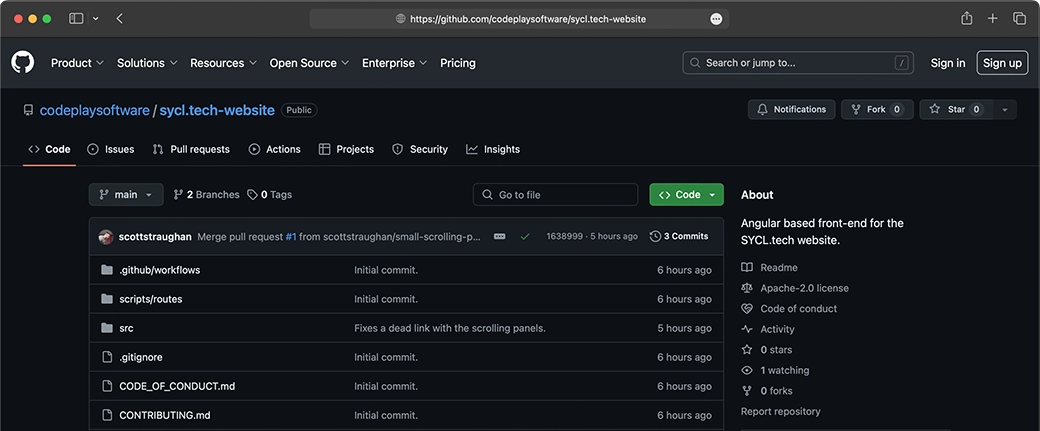The image size is (1040, 431).
Task: Switch to the Security tab
Action: (x=420, y=149)
